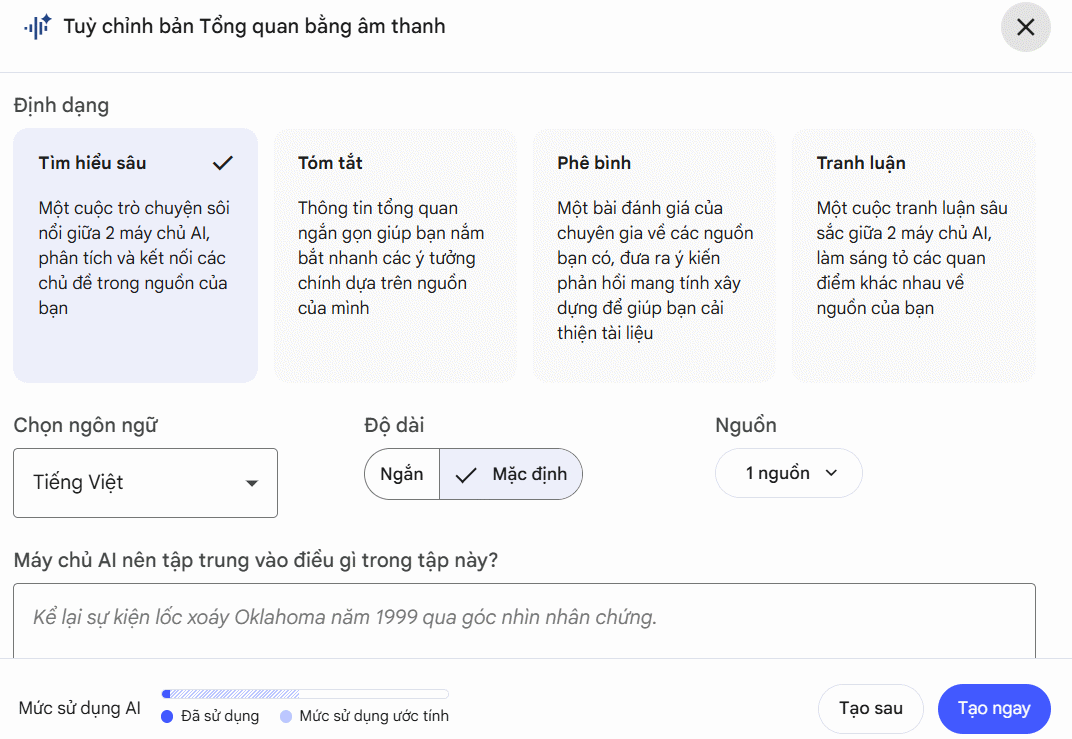Choose the 'Mặc định' length option

[511, 474]
